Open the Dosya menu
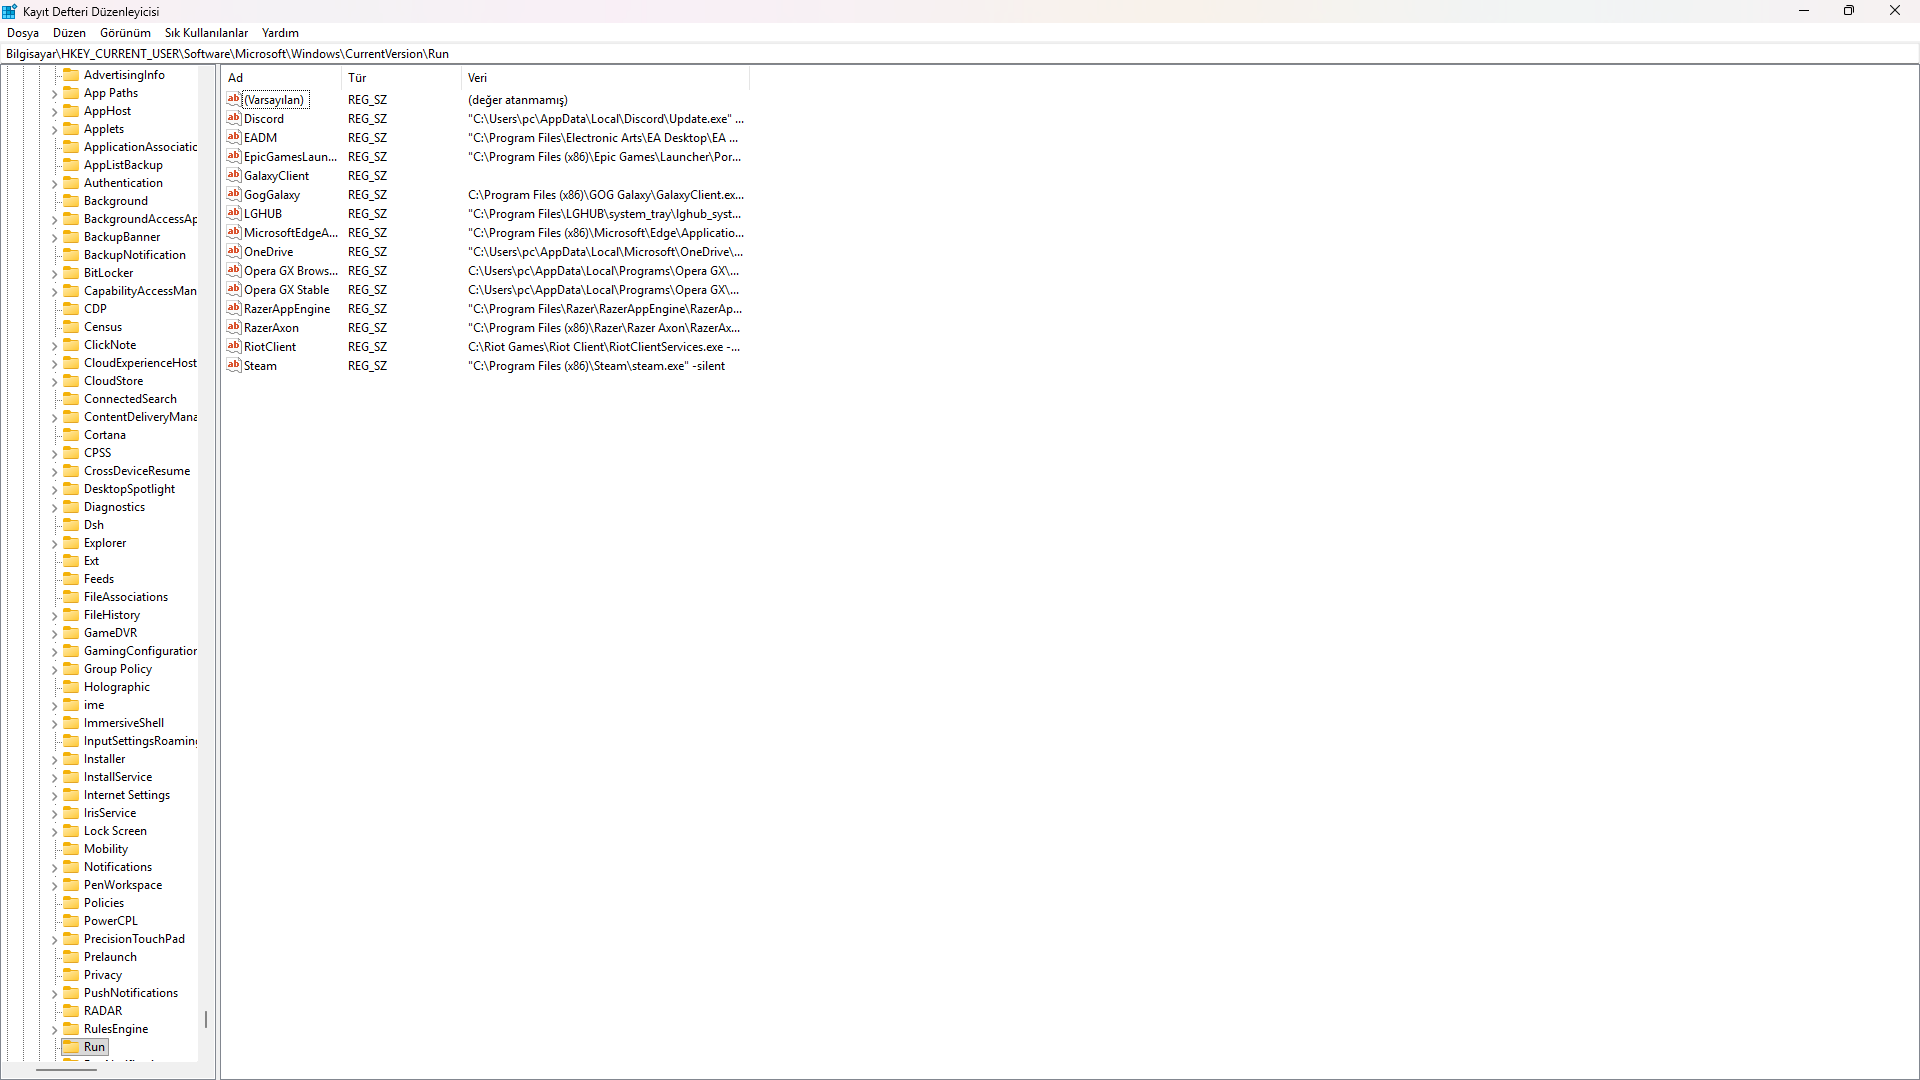Screen dimensions: 1920x1080 (x=23, y=33)
